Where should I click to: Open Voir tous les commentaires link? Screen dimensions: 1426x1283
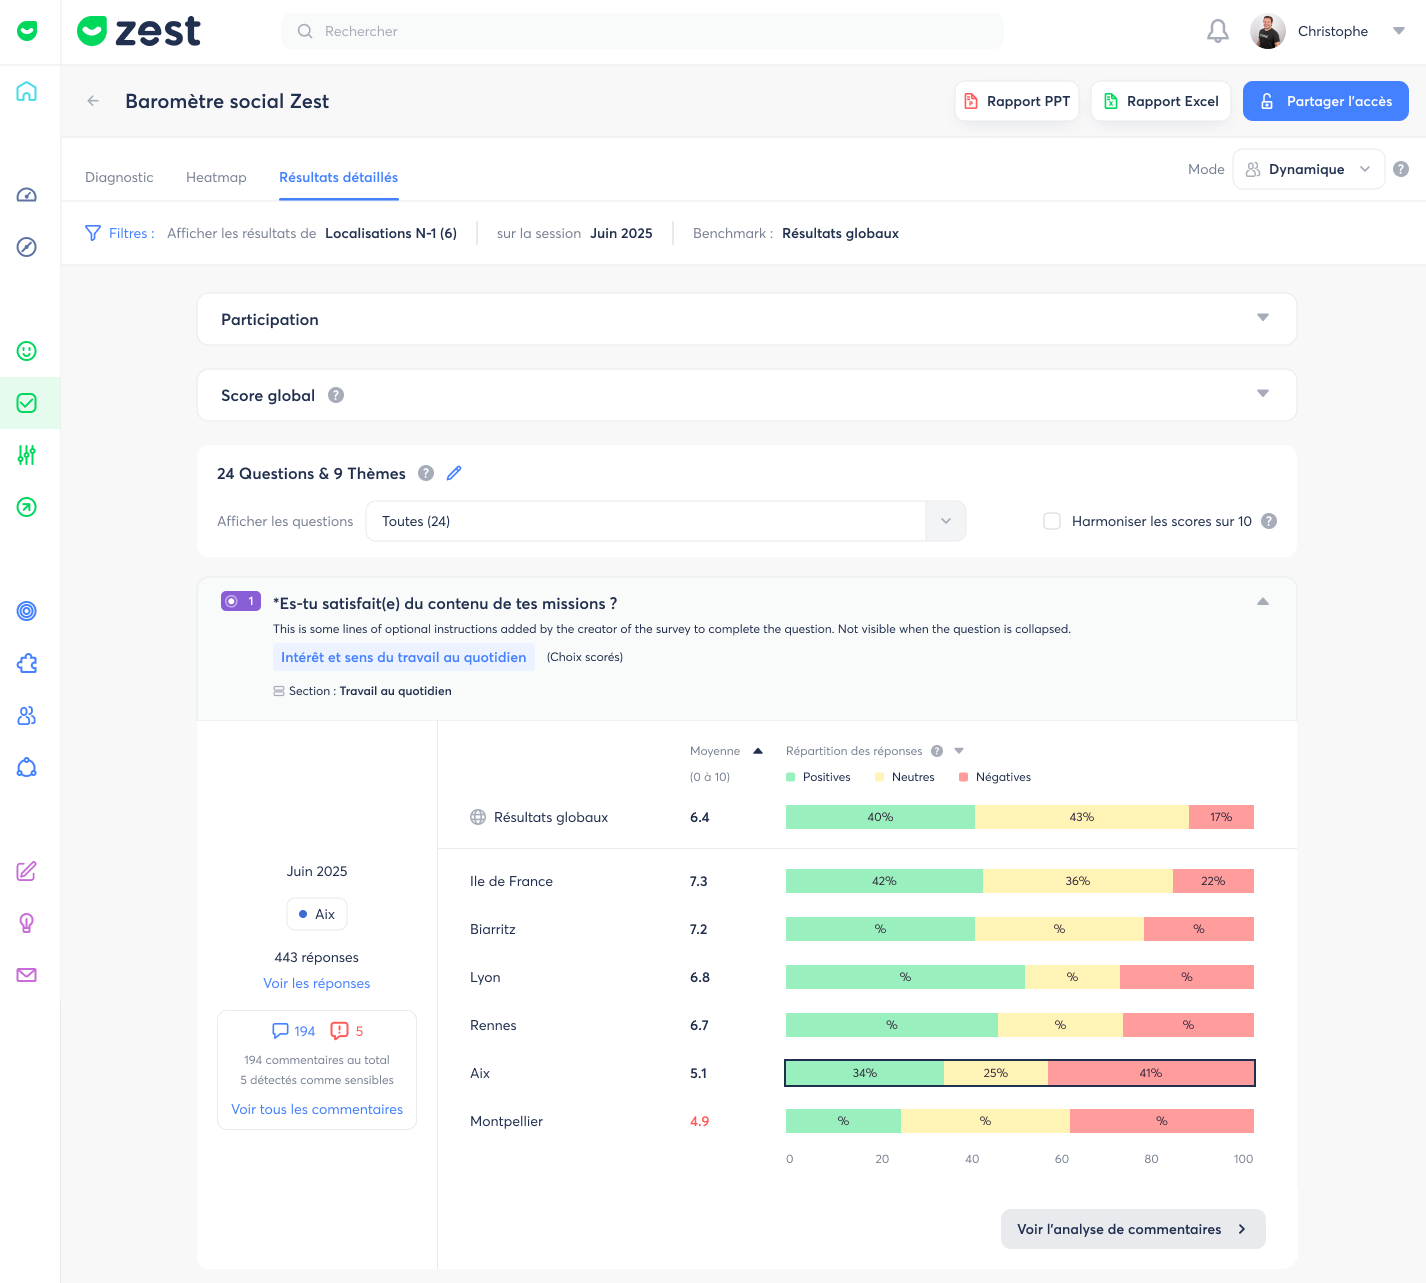pyautogui.click(x=317, y=1109)
